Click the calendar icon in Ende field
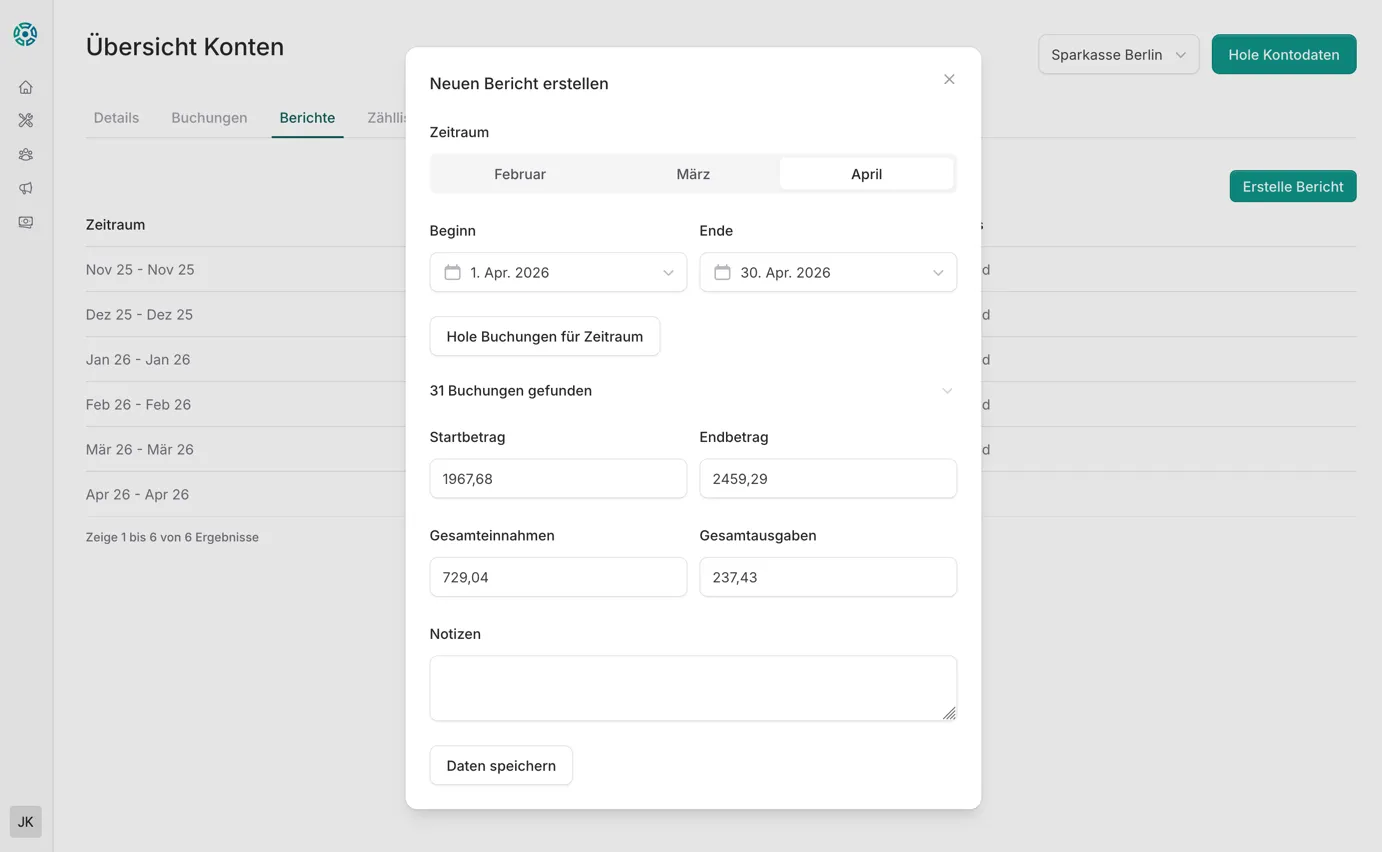 (x=722, y=272)
